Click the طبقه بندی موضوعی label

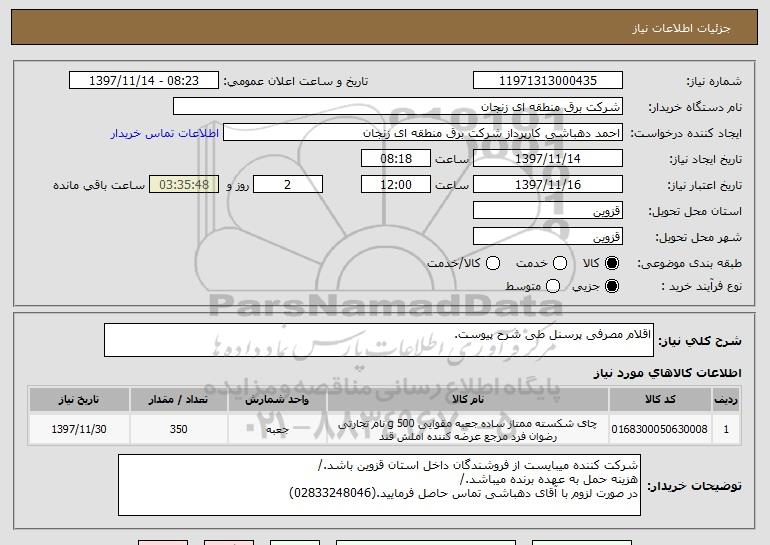click(689, 264)
